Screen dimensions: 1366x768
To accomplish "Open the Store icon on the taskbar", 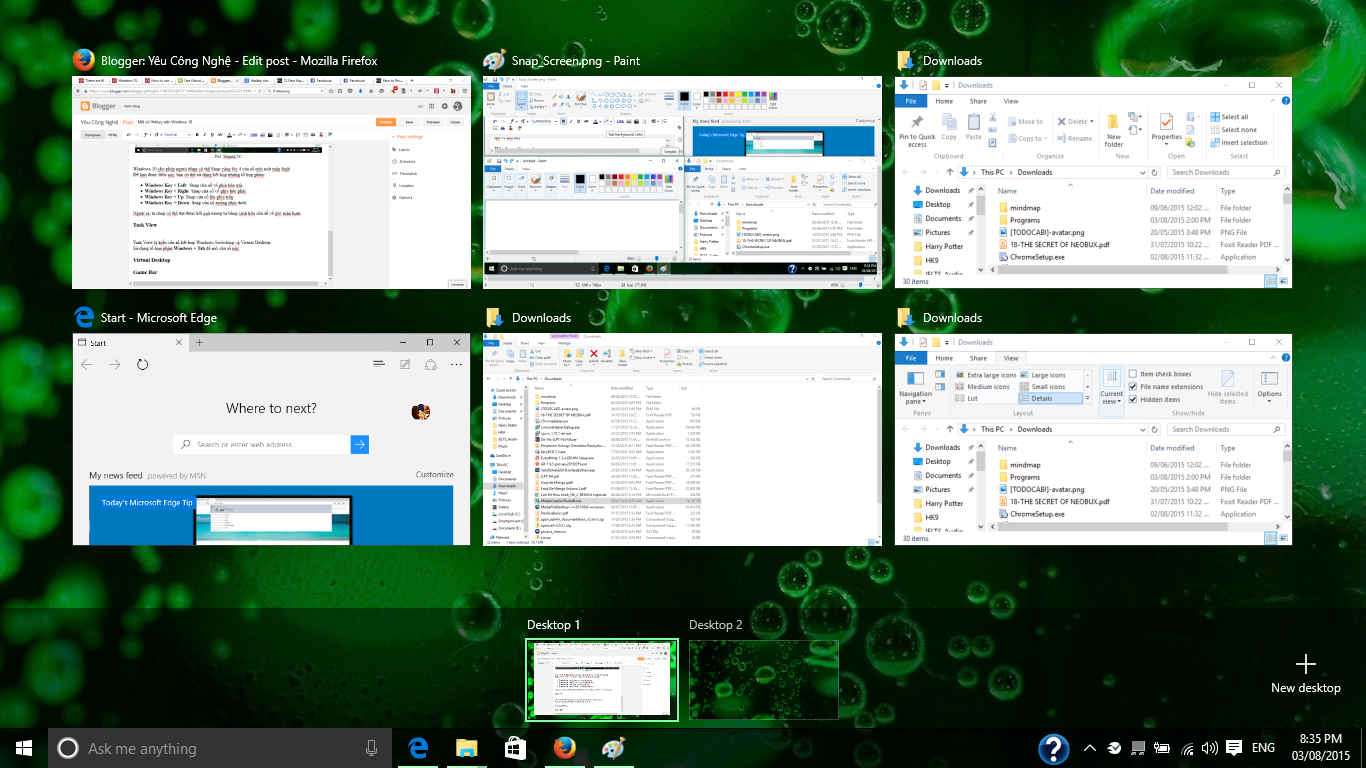I will (x=514, y=748).
